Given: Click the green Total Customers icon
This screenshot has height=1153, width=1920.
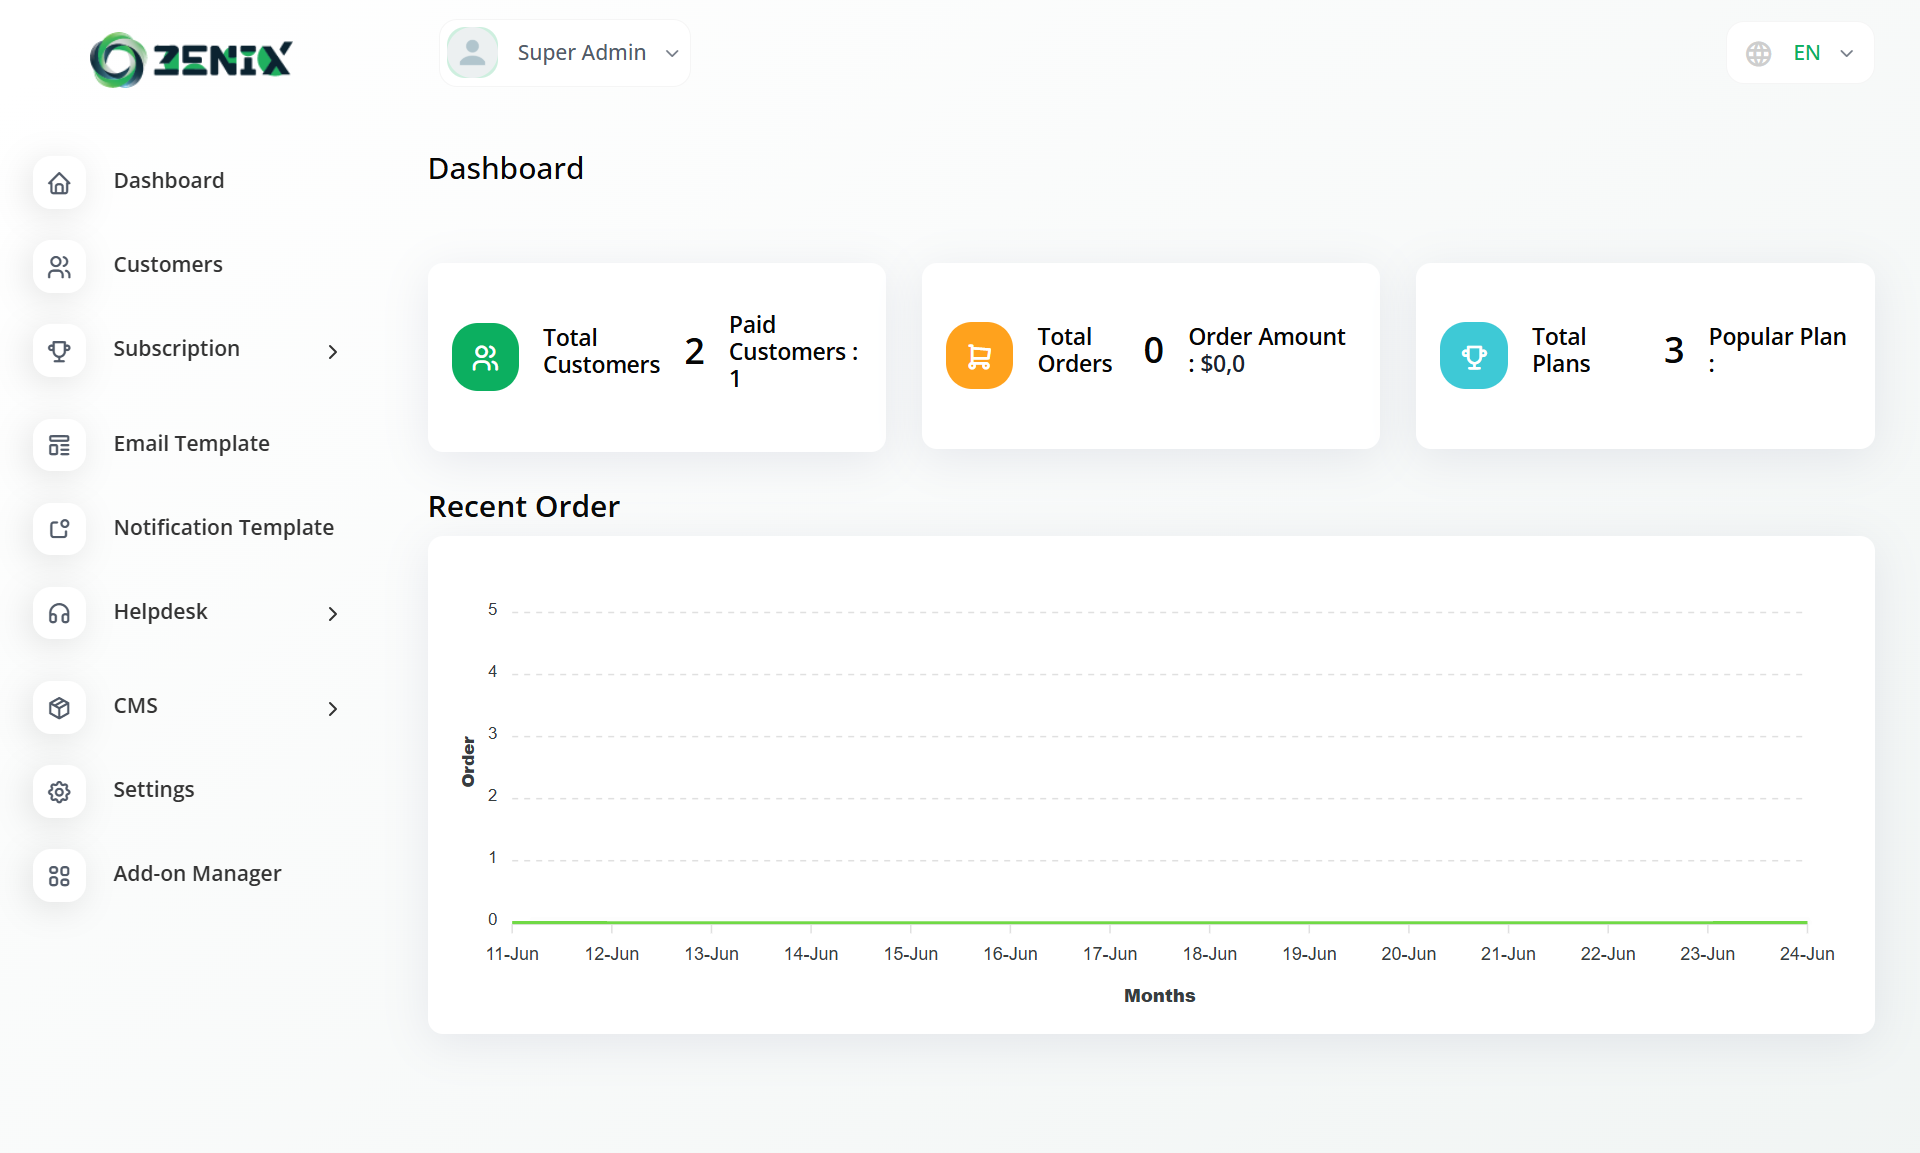Looking at the screenshot, I should [485, 357].
